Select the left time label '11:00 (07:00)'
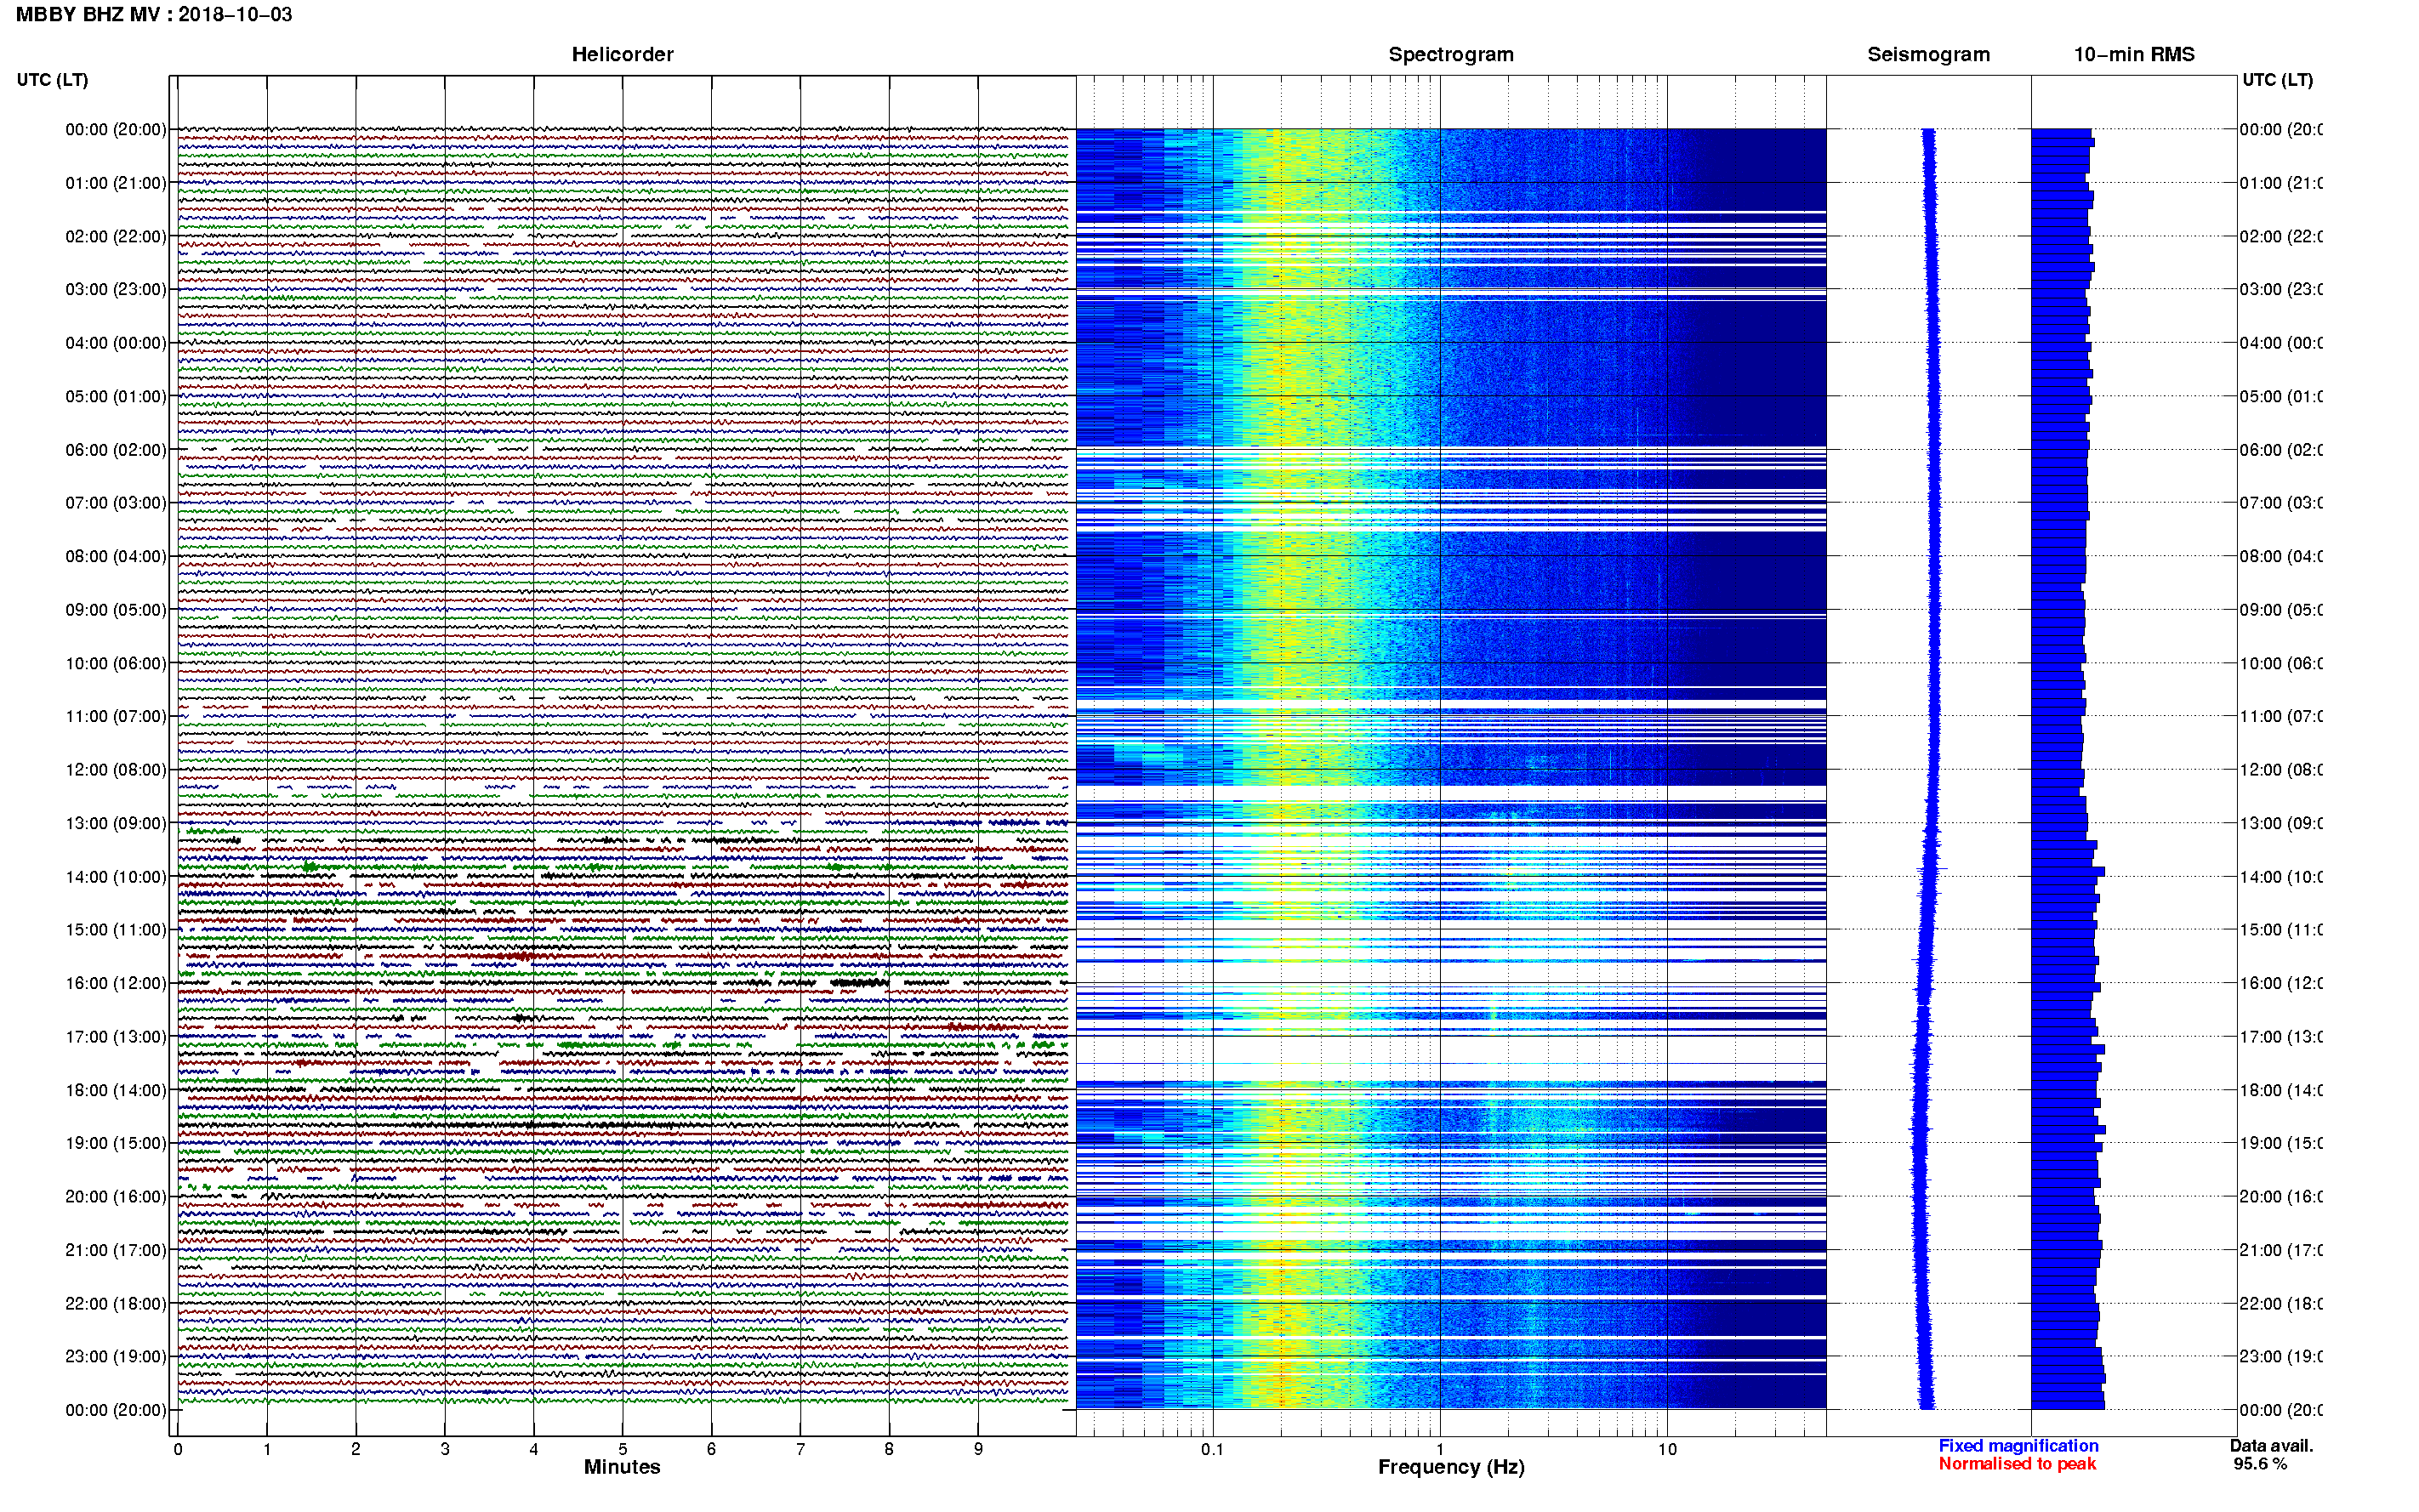2419x1512 pixels. click(116, 717)
